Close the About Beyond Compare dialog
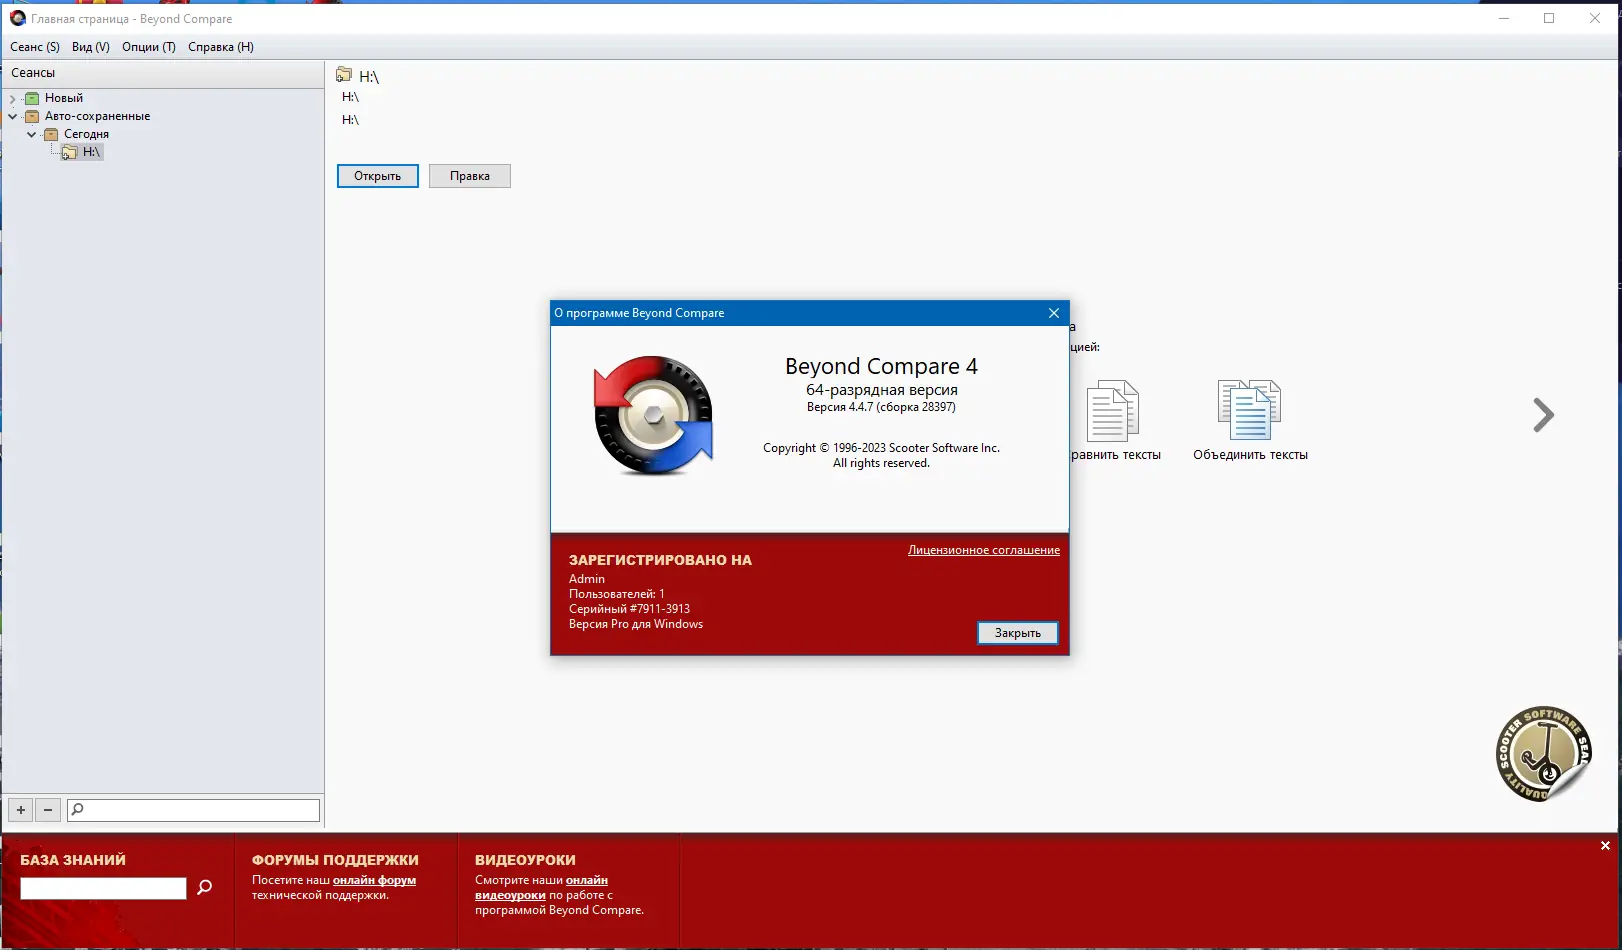The image size is (1622, 950). [1054, 313]
